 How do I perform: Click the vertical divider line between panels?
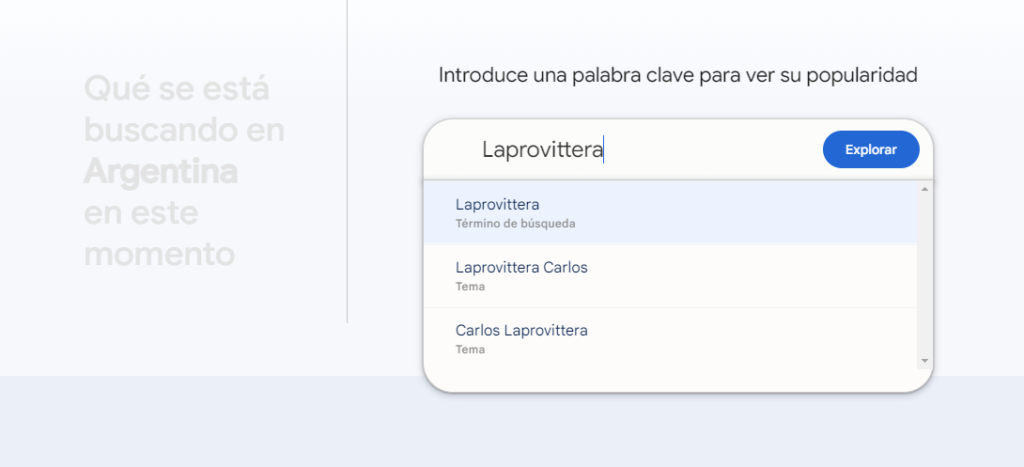347,161
